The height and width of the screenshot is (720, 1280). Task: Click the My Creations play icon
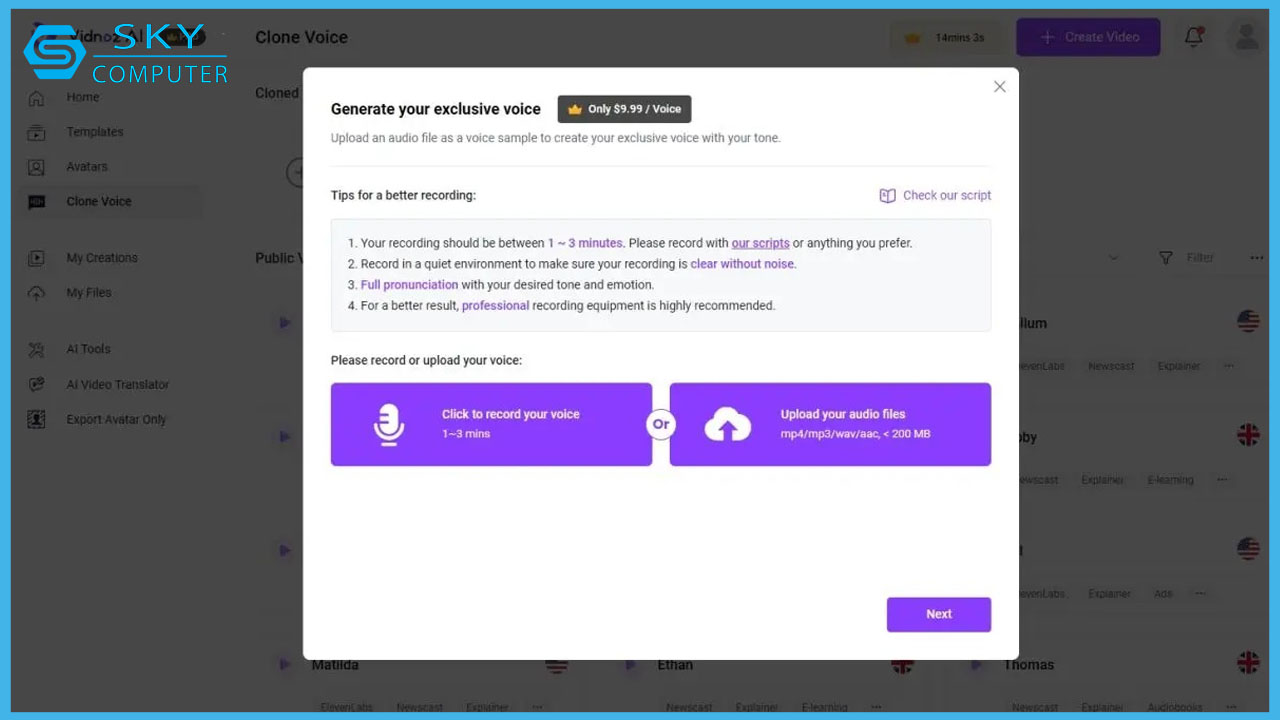coord(37,258)
